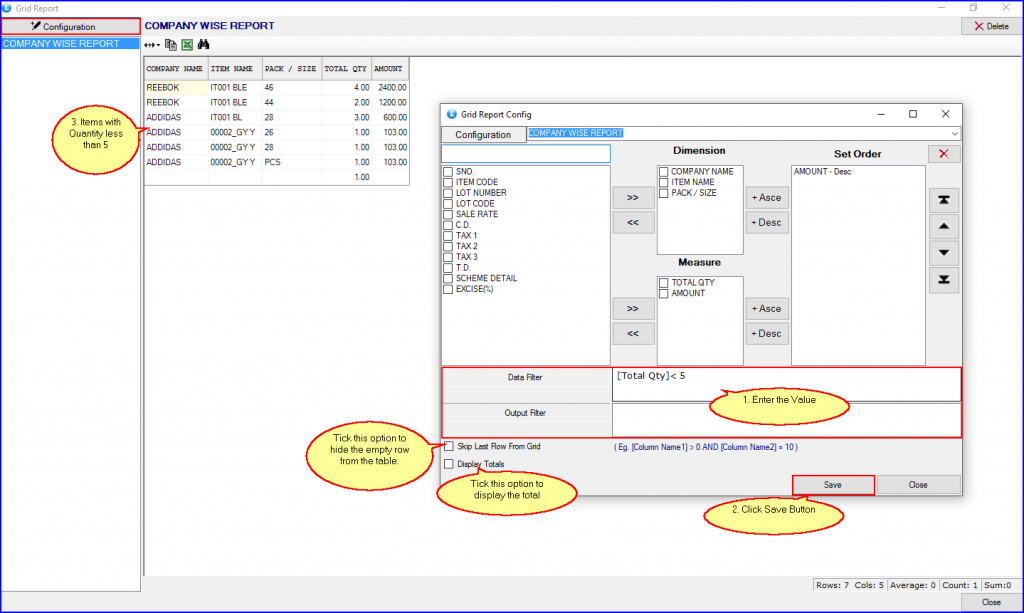
Task: Select the IT001 BL item cell
Action: point(234,118)
